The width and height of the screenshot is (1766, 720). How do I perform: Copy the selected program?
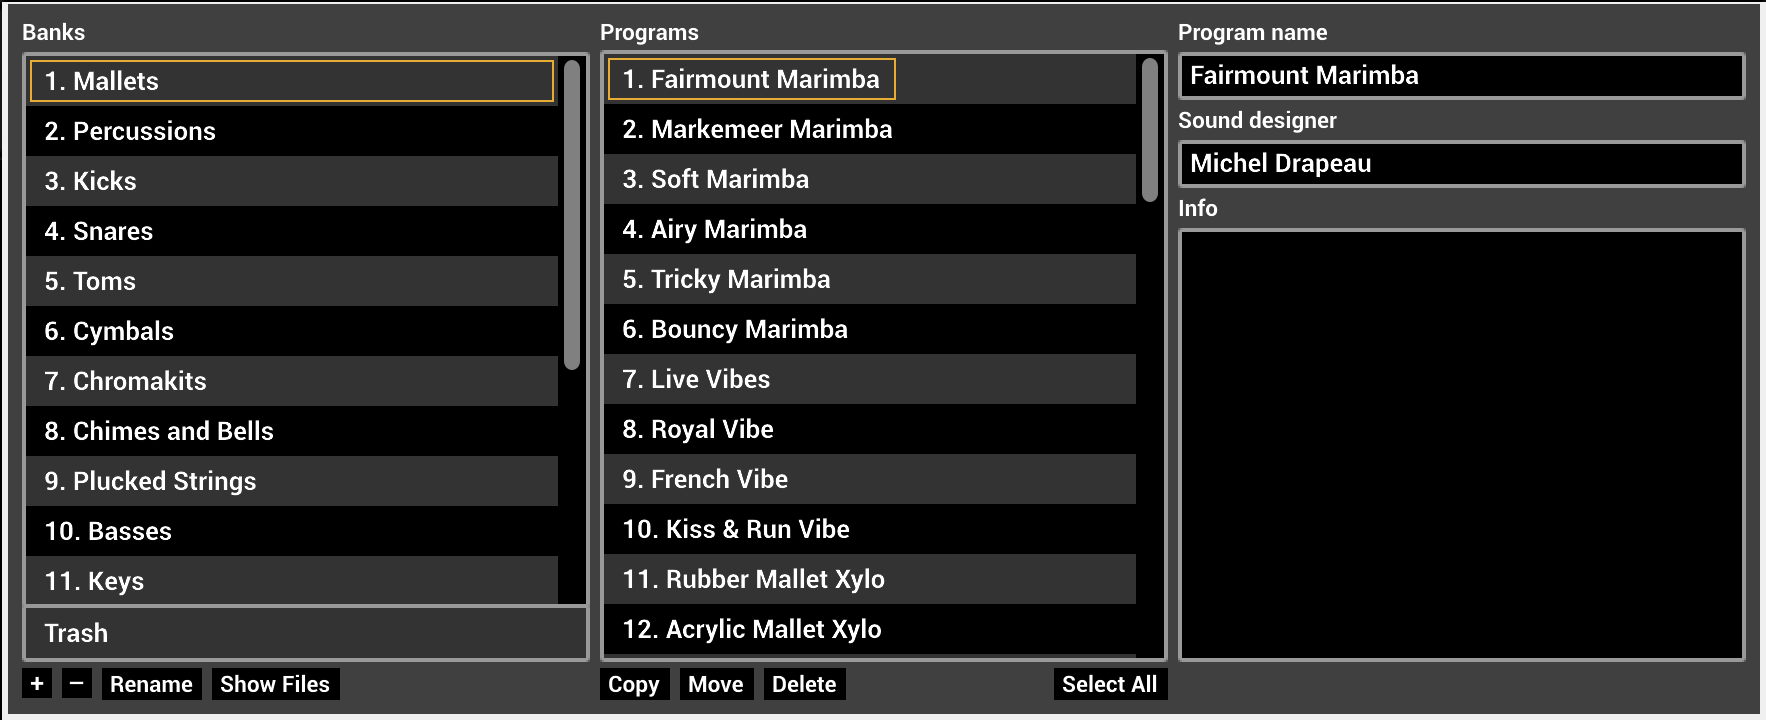click(633, 684)
